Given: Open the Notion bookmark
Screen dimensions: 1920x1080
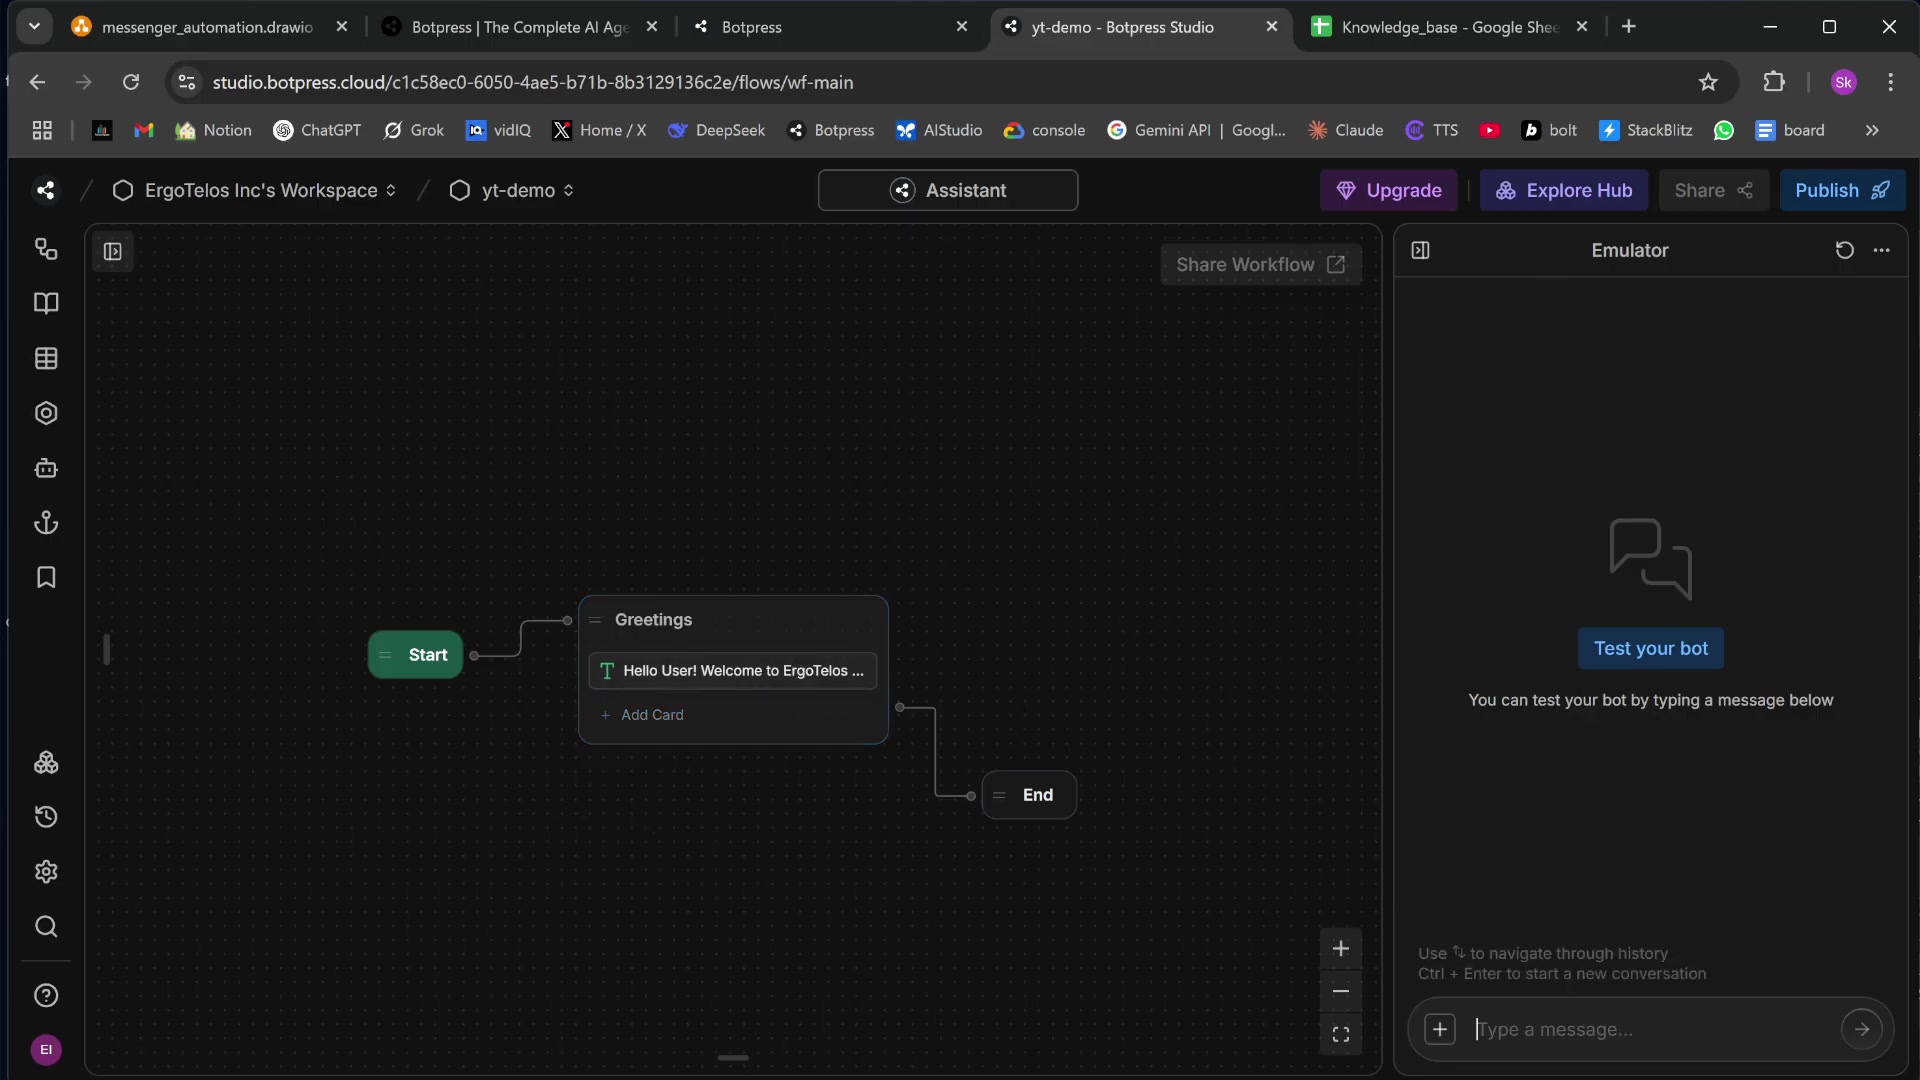Looking at the screenshot, I should 213,130.
